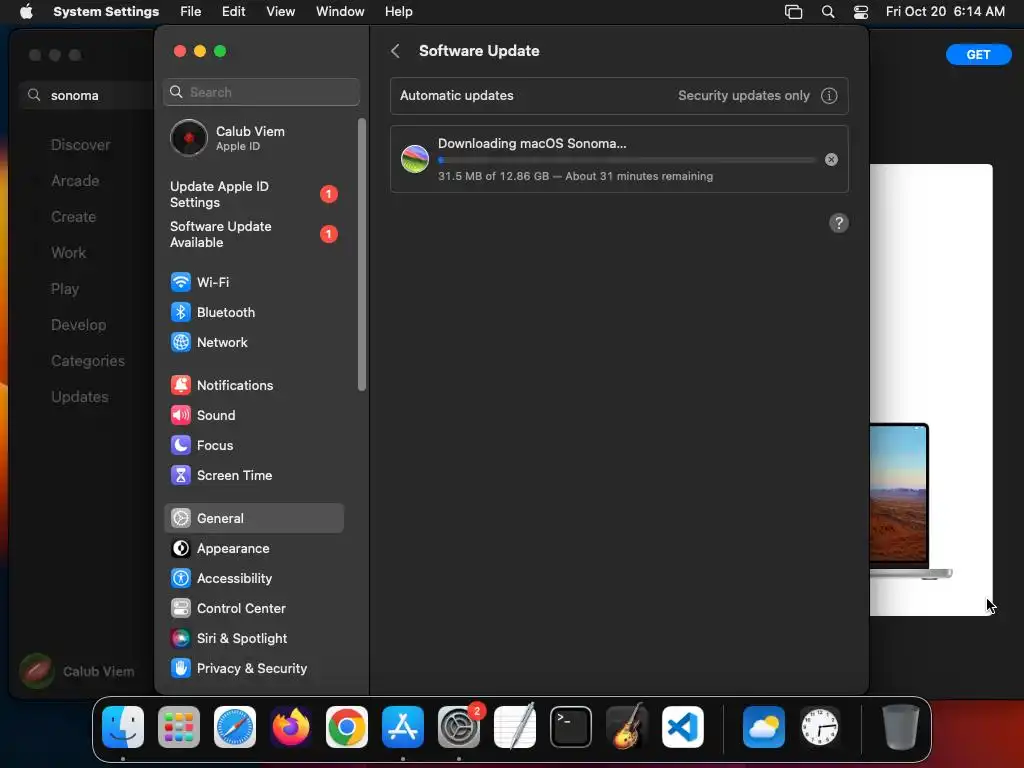Viewport: 1024px width, 768px height.
Task: Select General in sidebar
Action: (253, 519)
